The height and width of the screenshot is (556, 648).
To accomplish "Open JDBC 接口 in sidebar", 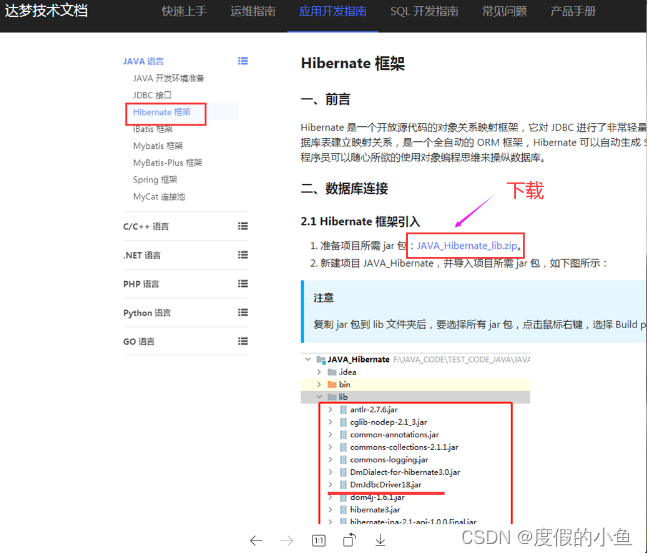I will pyautogui.click(x=152, y=95).
